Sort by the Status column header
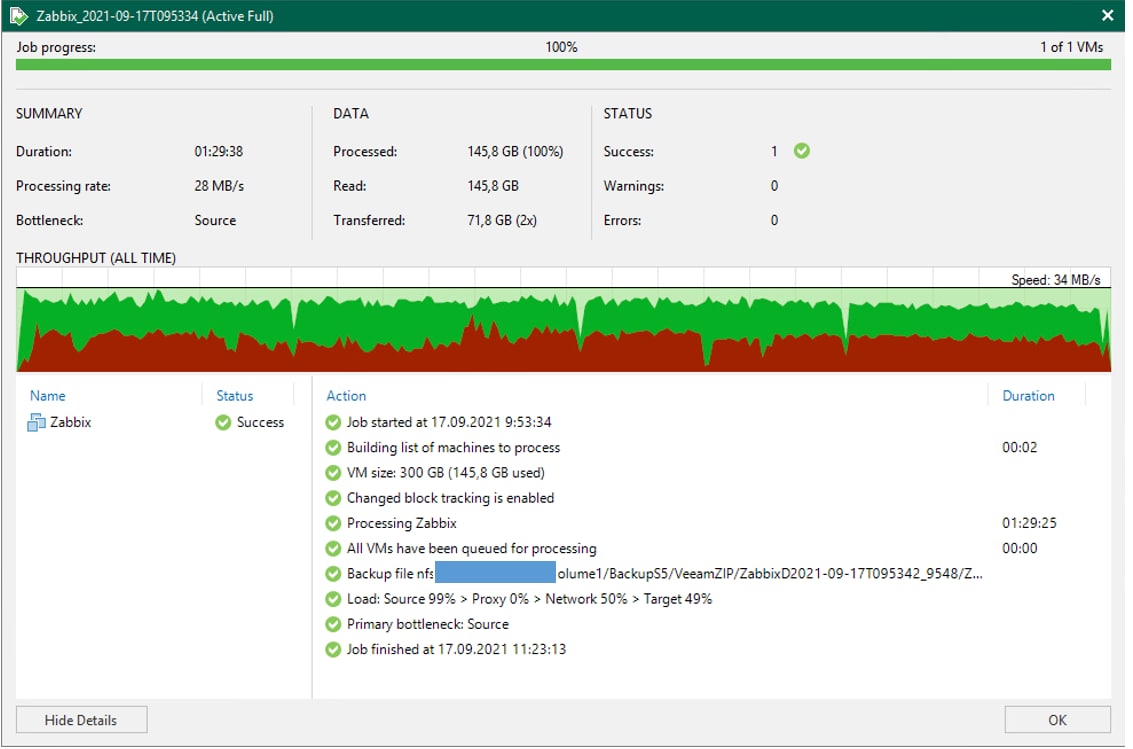The height and width of the screenshot is (749, 1133). tap(236, 398)
